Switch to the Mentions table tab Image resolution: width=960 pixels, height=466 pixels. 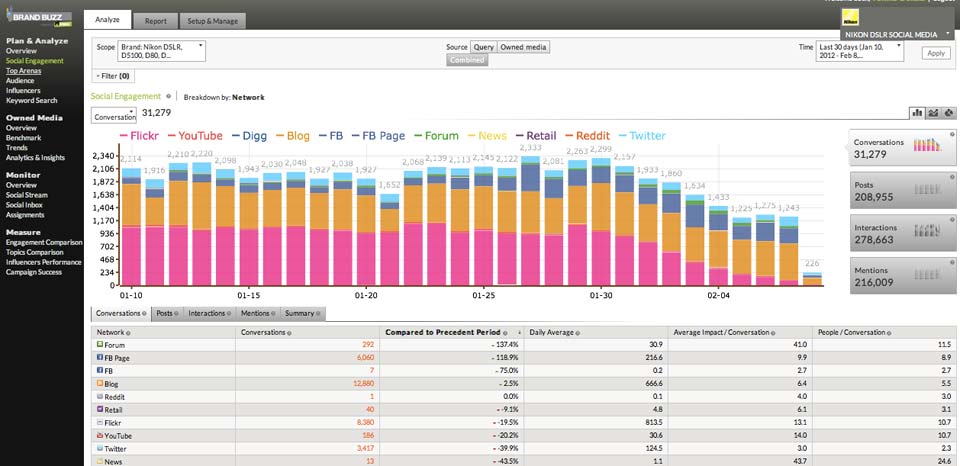tap(258, 314)
